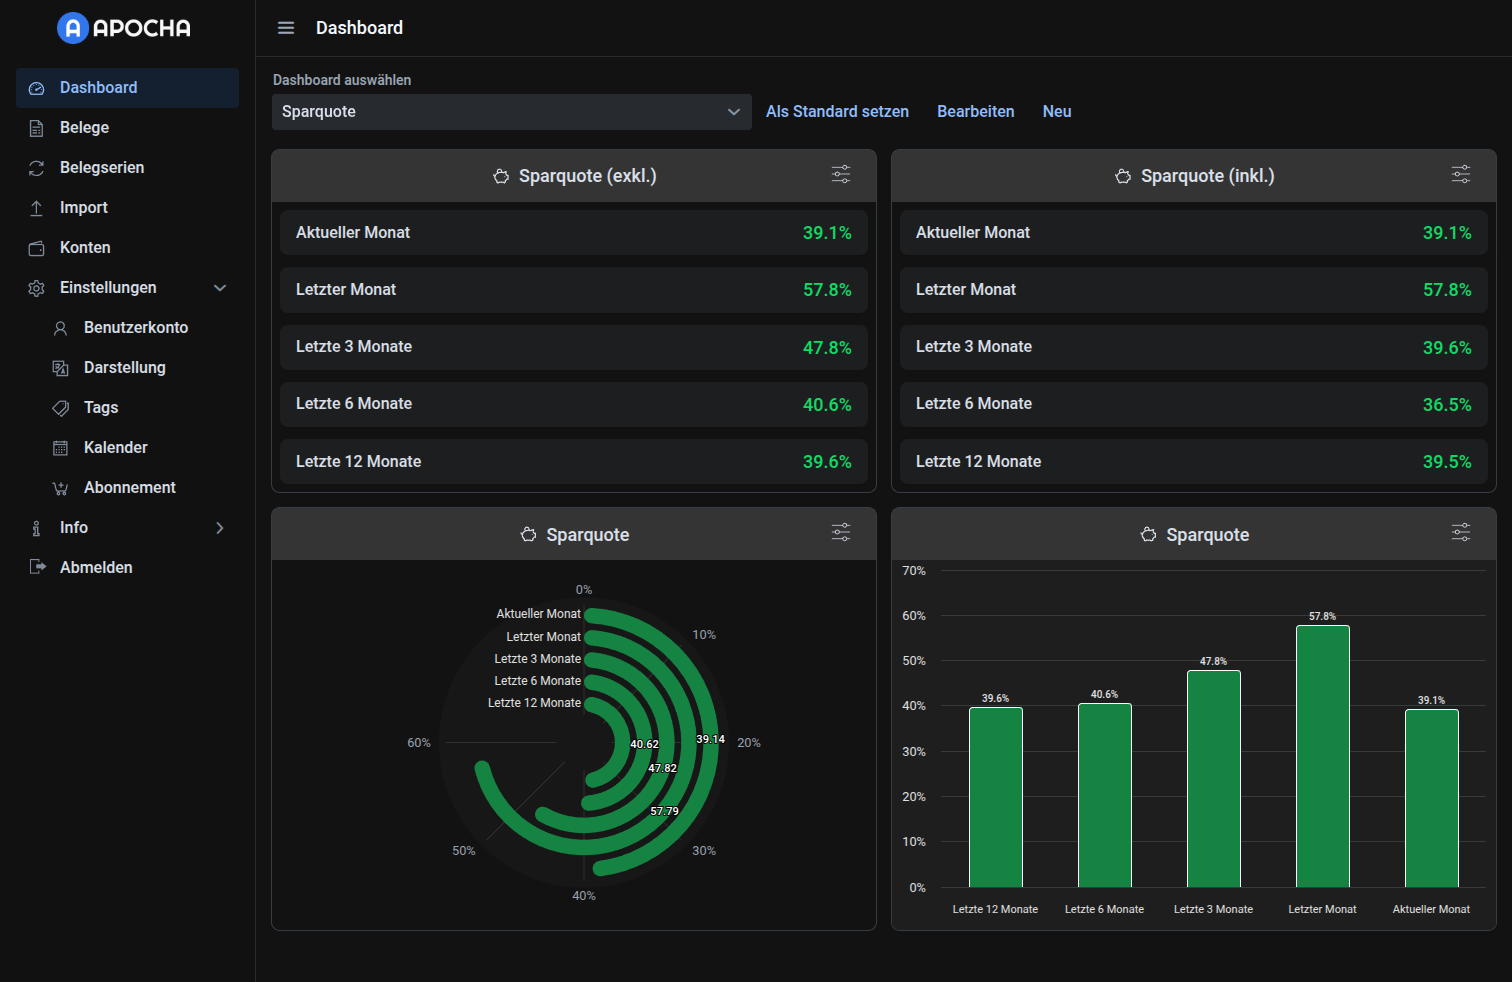Select the Tags label icon

click(60, 407)
